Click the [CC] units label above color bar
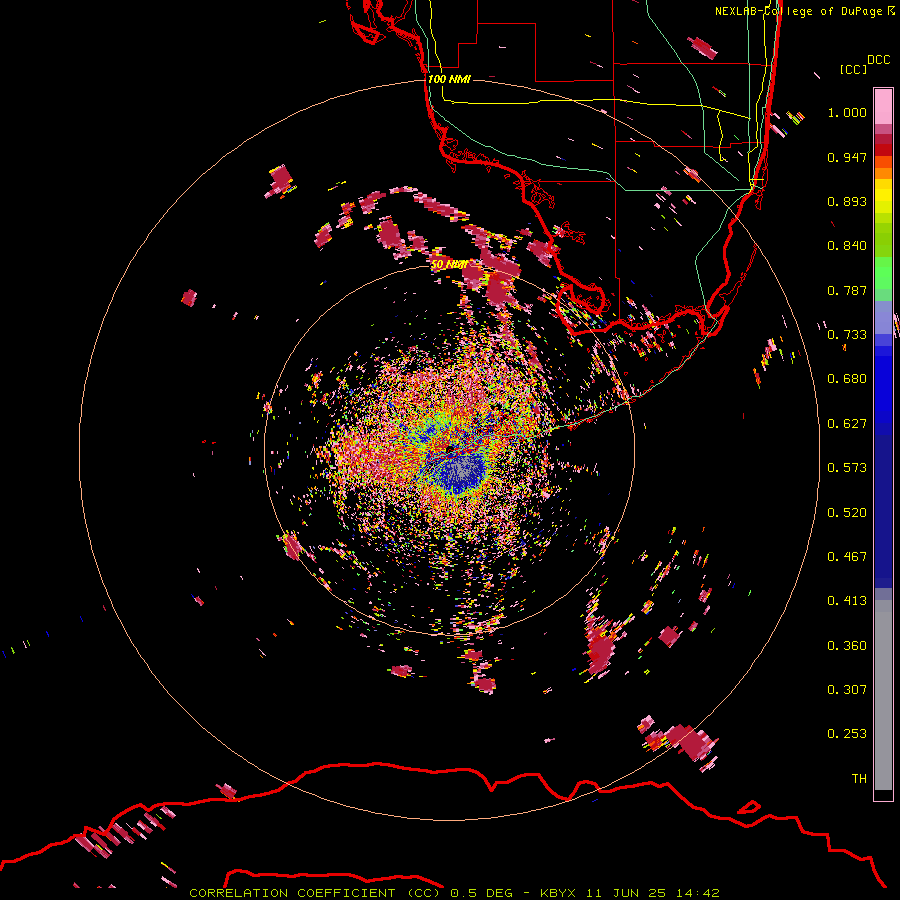This screenshot has width=900, height=900. pos(853,69)
